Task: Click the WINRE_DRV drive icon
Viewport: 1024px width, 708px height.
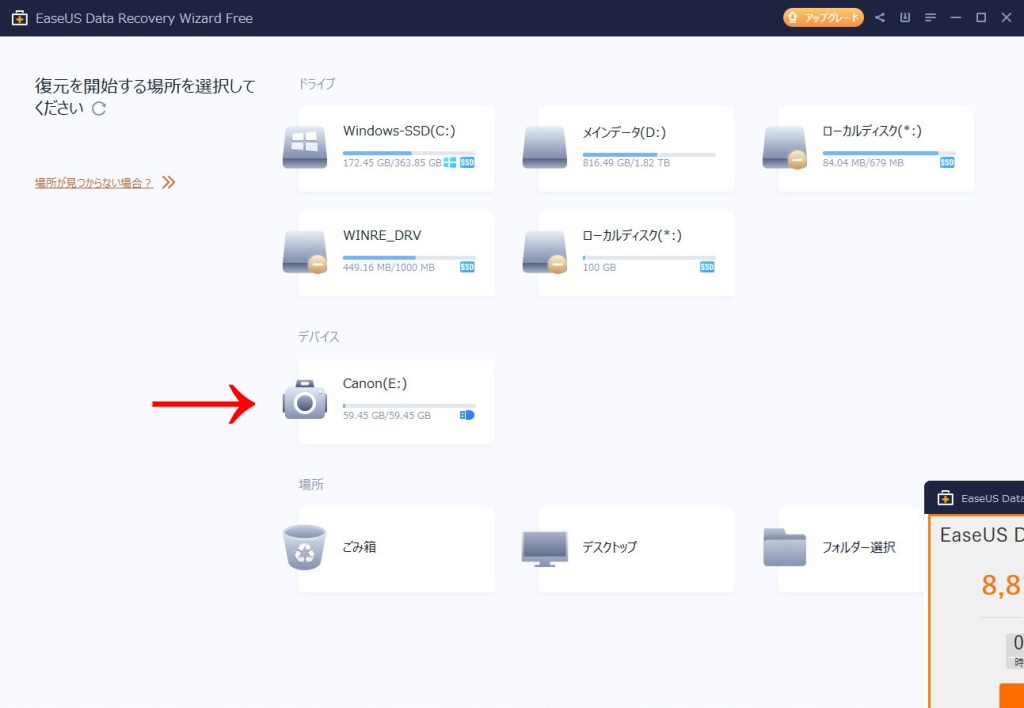Action: (x=305, y=251)
